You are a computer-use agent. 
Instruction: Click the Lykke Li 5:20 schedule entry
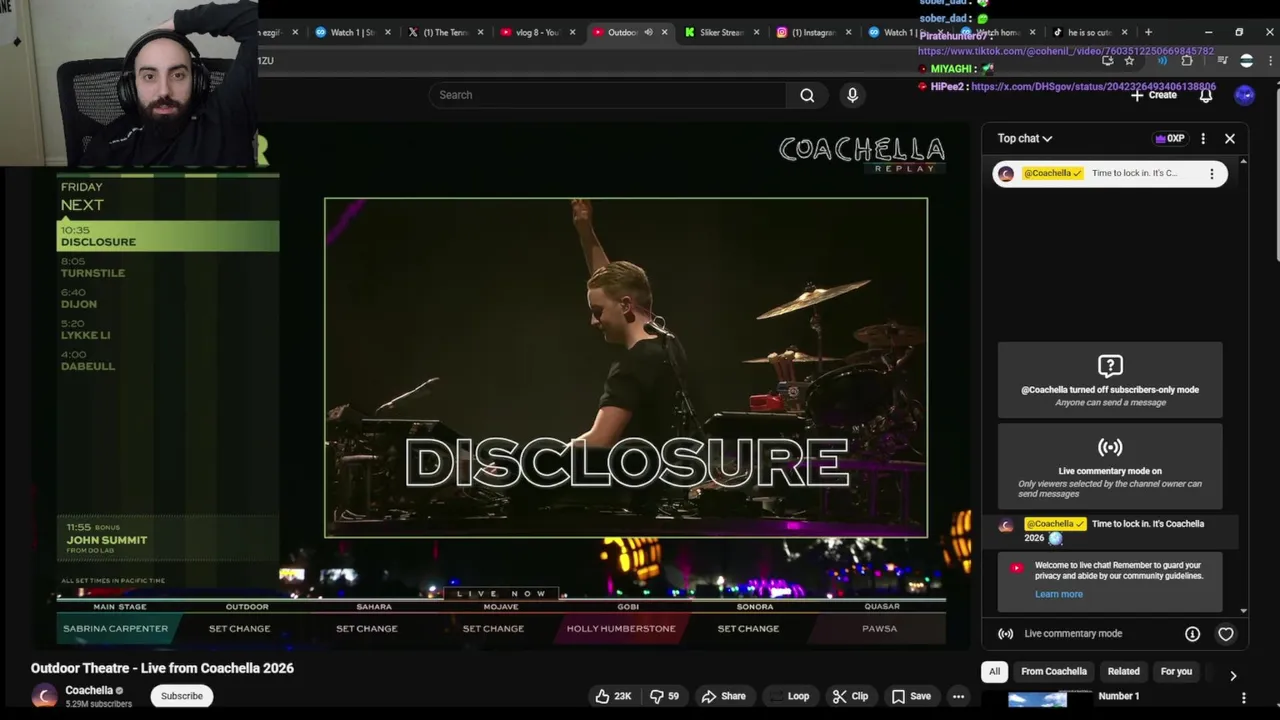click(x=85, y=330)
